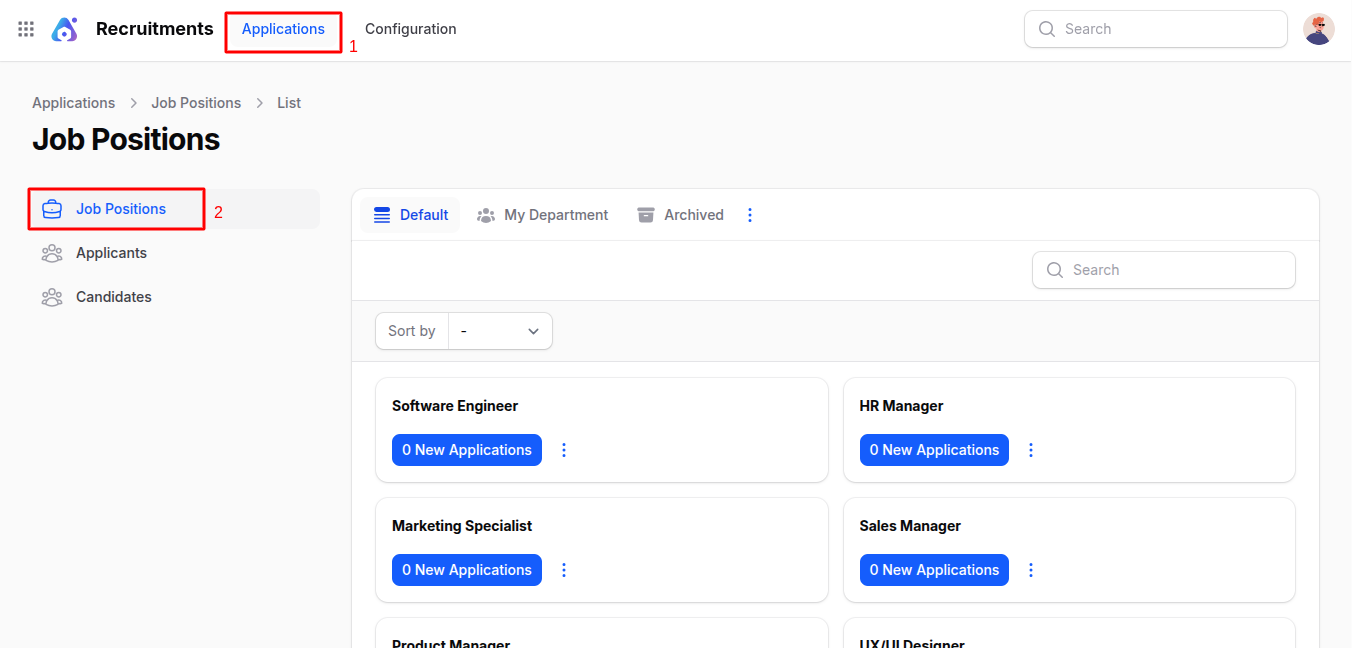Switch to the Archived tab
Viewport: 1352px width, 648px height.
coord(680,215)
